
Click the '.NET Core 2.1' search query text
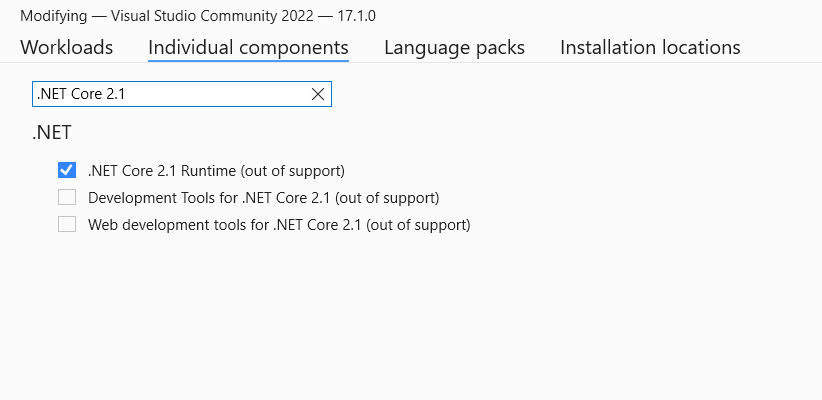(x=81, y=94)
